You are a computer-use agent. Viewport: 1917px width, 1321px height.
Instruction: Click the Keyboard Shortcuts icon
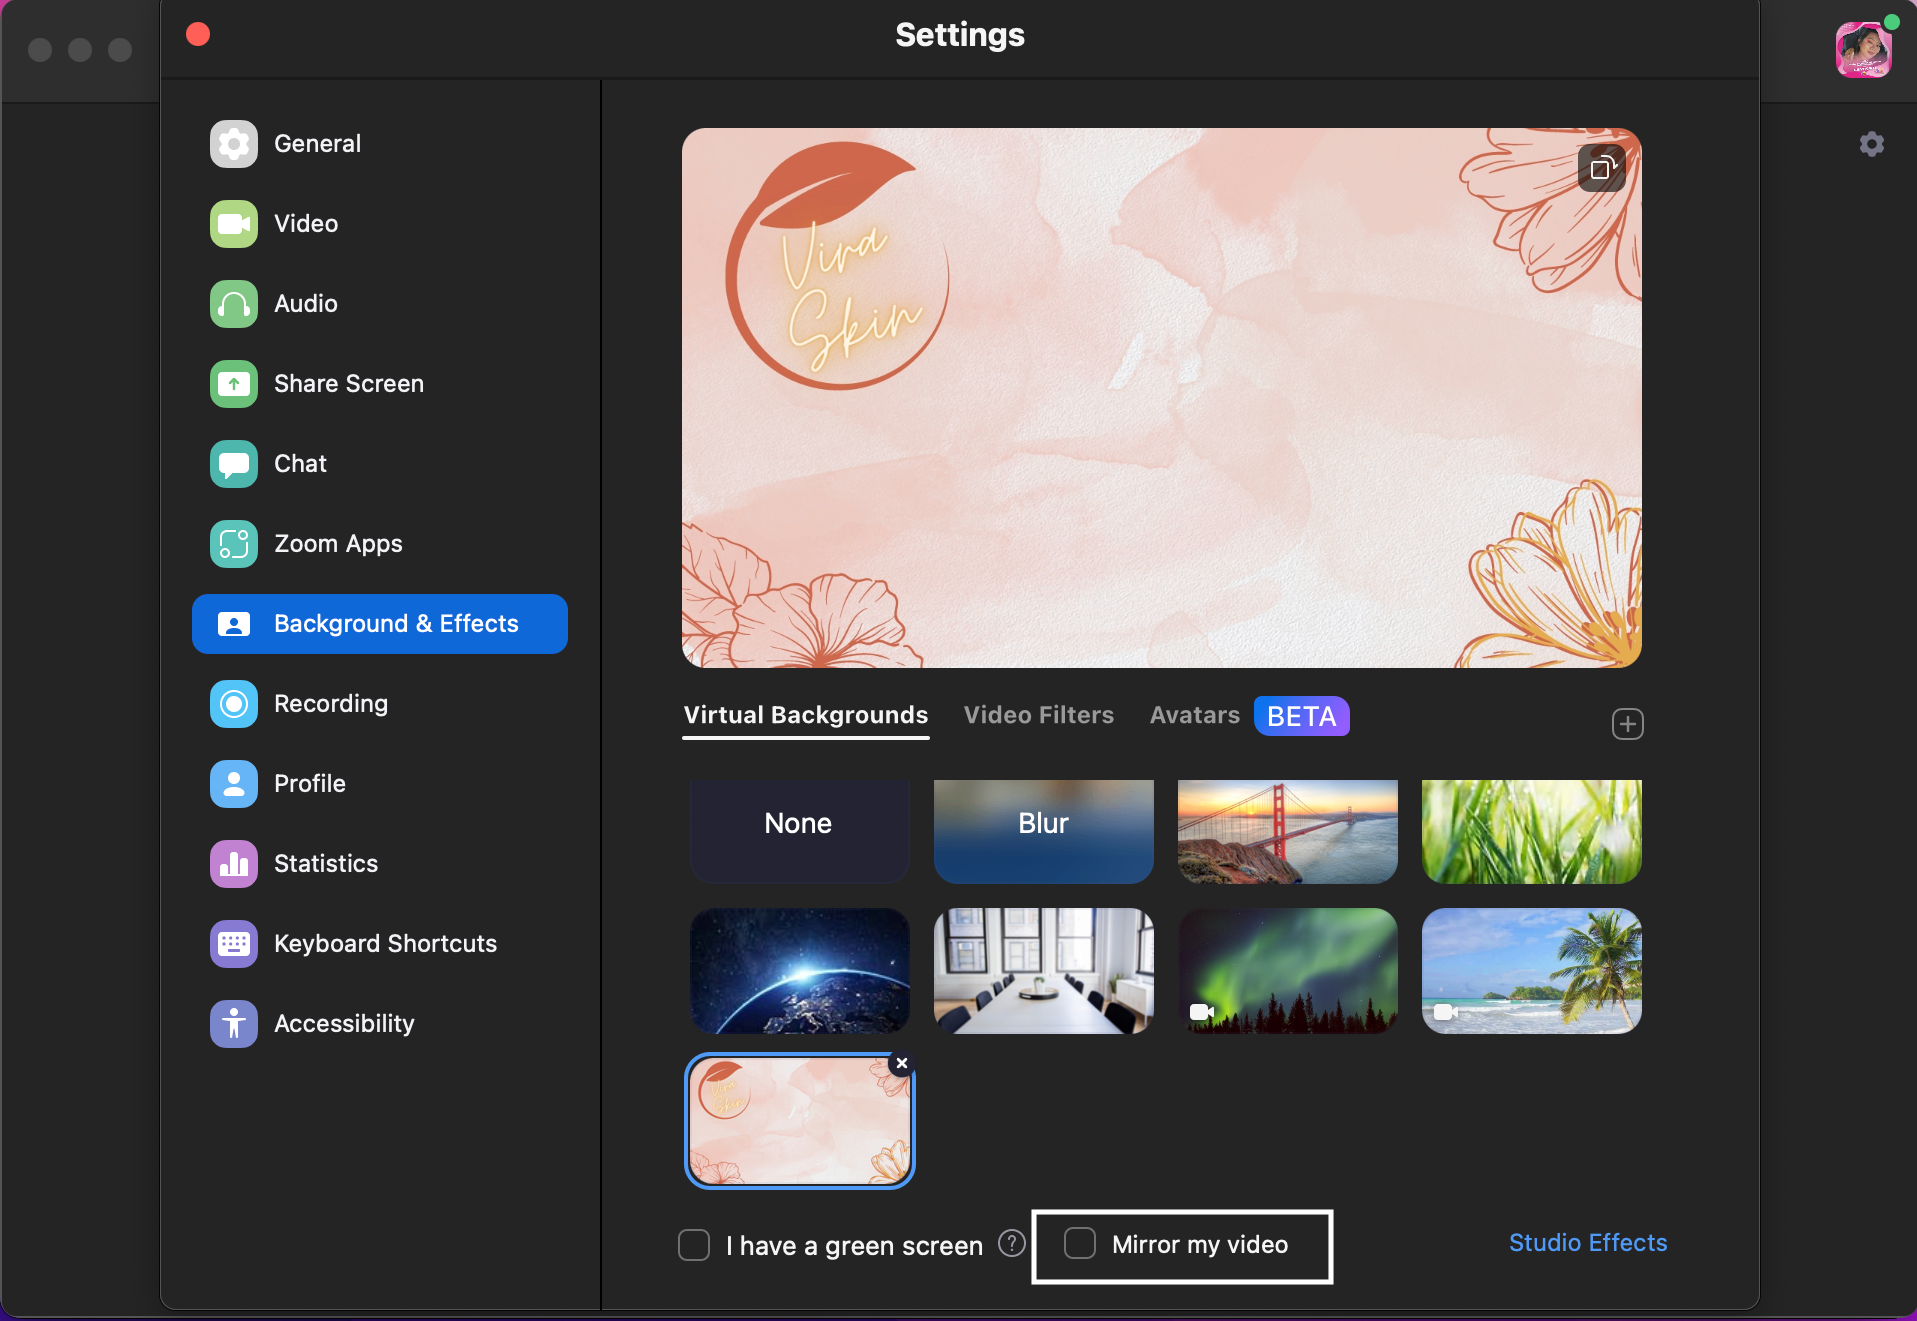[x=233, y=944]
